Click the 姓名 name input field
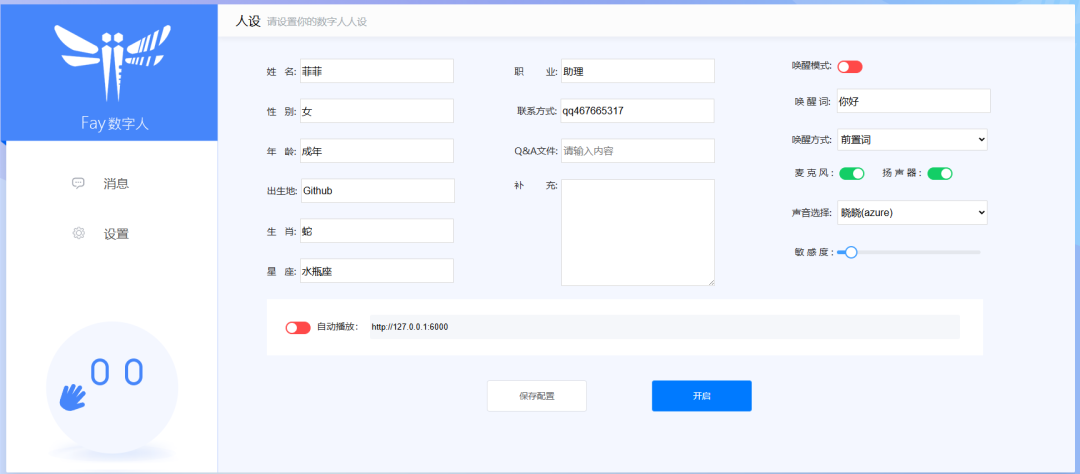 click(x=375, y=71)
